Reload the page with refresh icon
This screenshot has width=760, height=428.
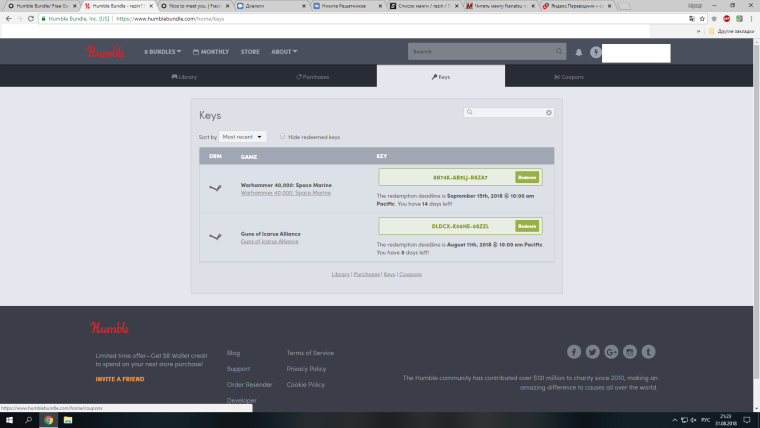pos(31,18)
